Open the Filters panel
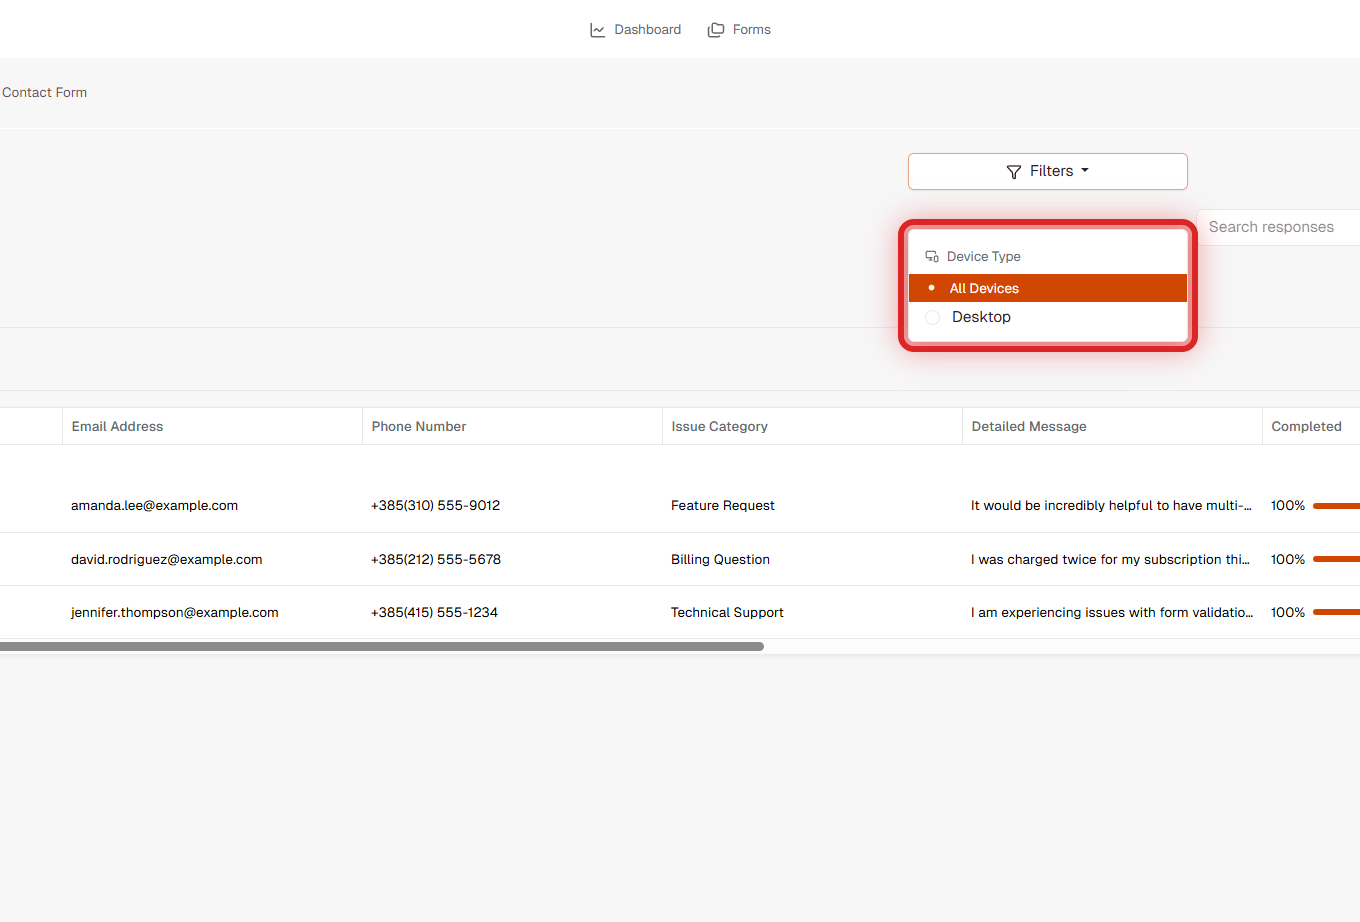Image resolution: width=1360 pixels, height=922 pixels. pyautogui.click(x=1047, y=171)
